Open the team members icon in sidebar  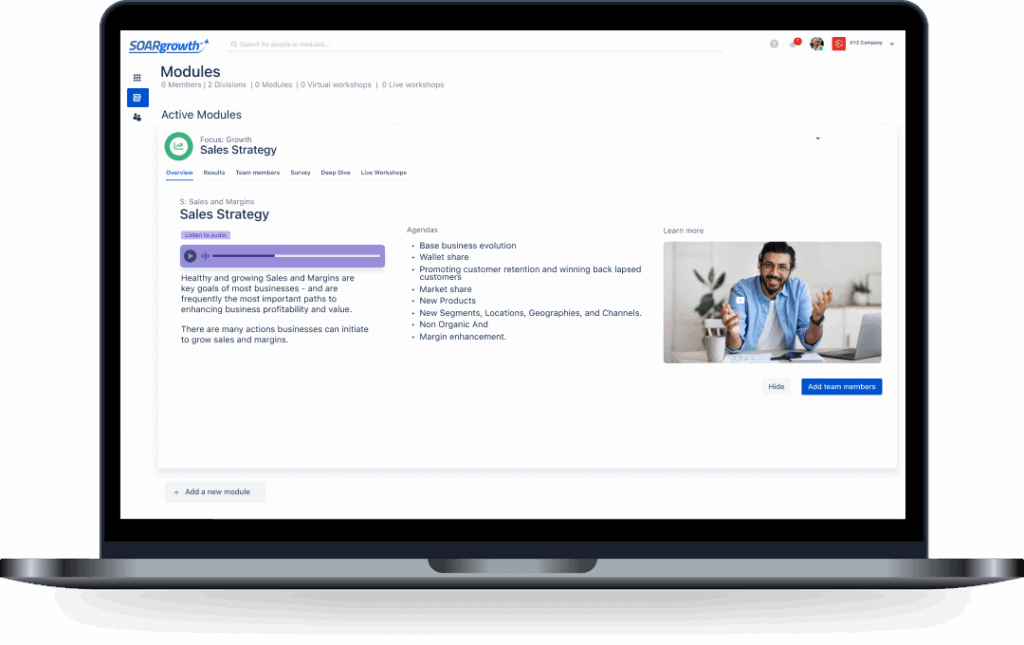pyautogui.click(x=137, y=117)
